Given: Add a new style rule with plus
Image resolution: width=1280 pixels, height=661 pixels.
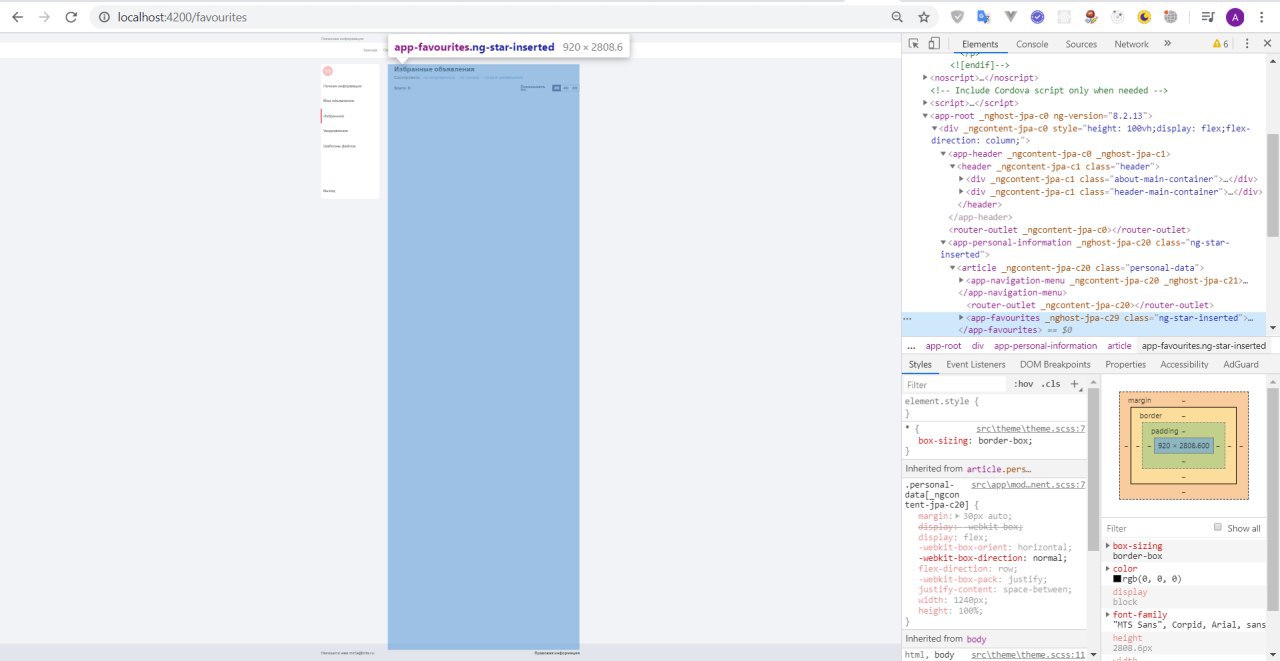Looking at the screenshot, I should click(1075, 384).
